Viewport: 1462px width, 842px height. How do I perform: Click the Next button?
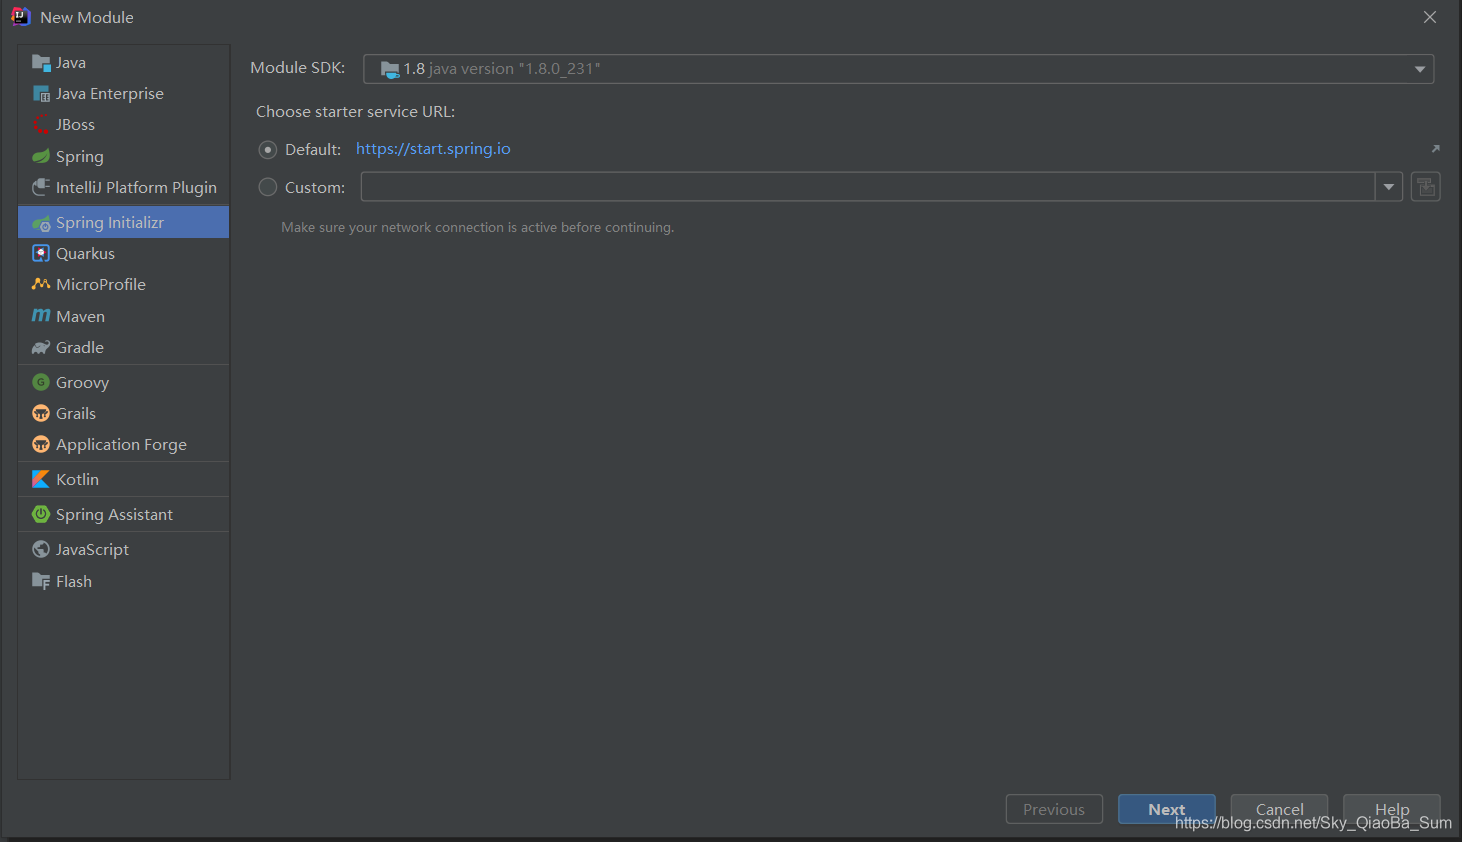[x=1167, y=809]
